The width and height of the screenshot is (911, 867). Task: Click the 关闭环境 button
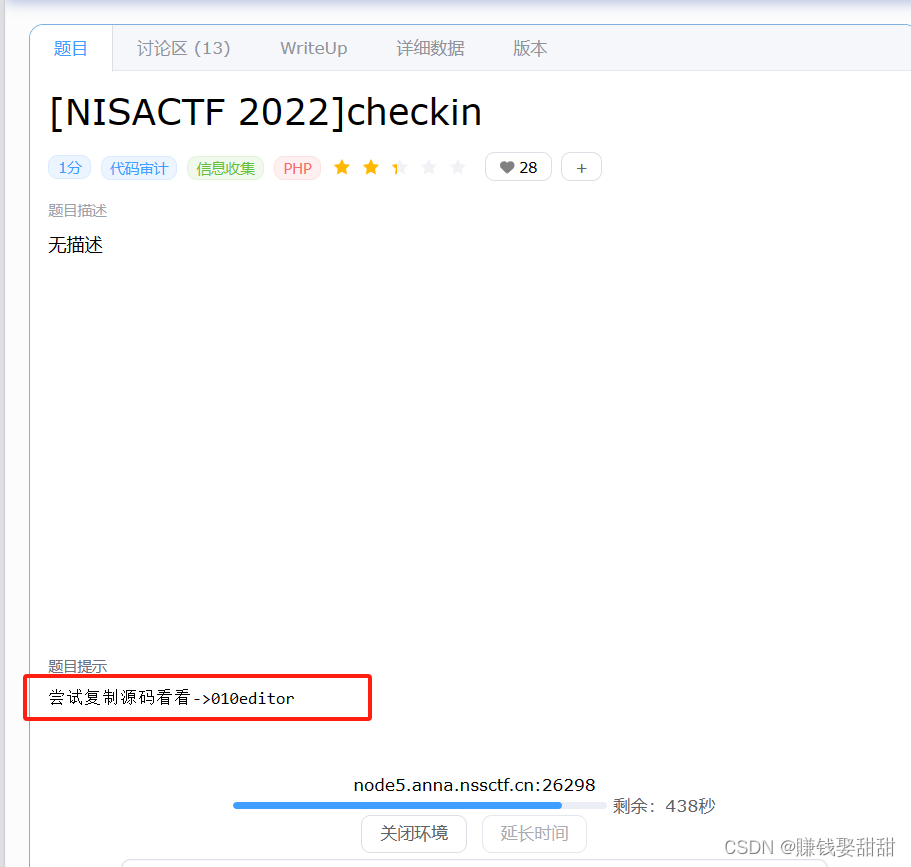tap(413, 833)
